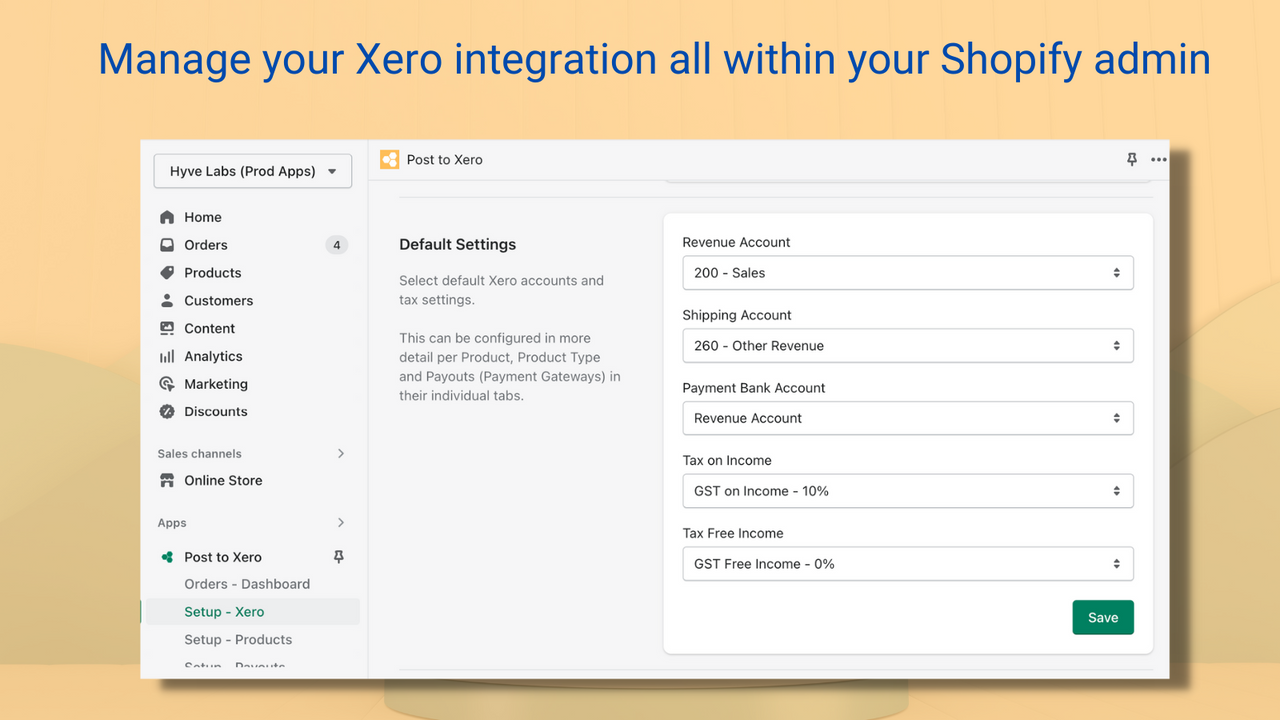
Task: Click the Apps section label
Action: (172, 523)
